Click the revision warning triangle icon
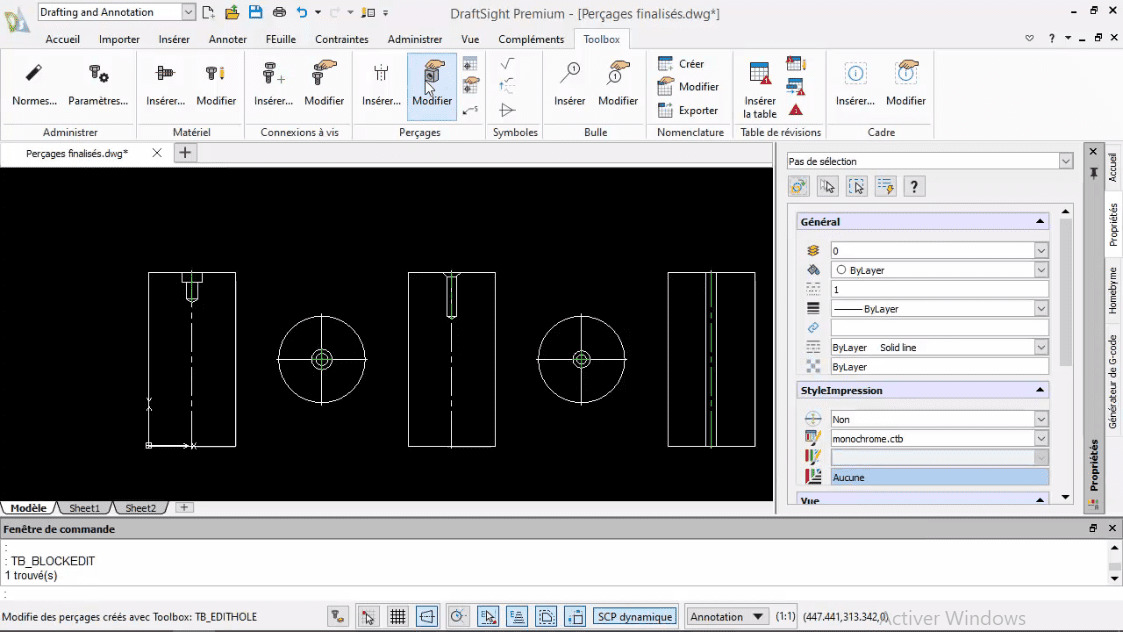Image resolution: width=1123 pixels, height=632 pixels. 796,110
